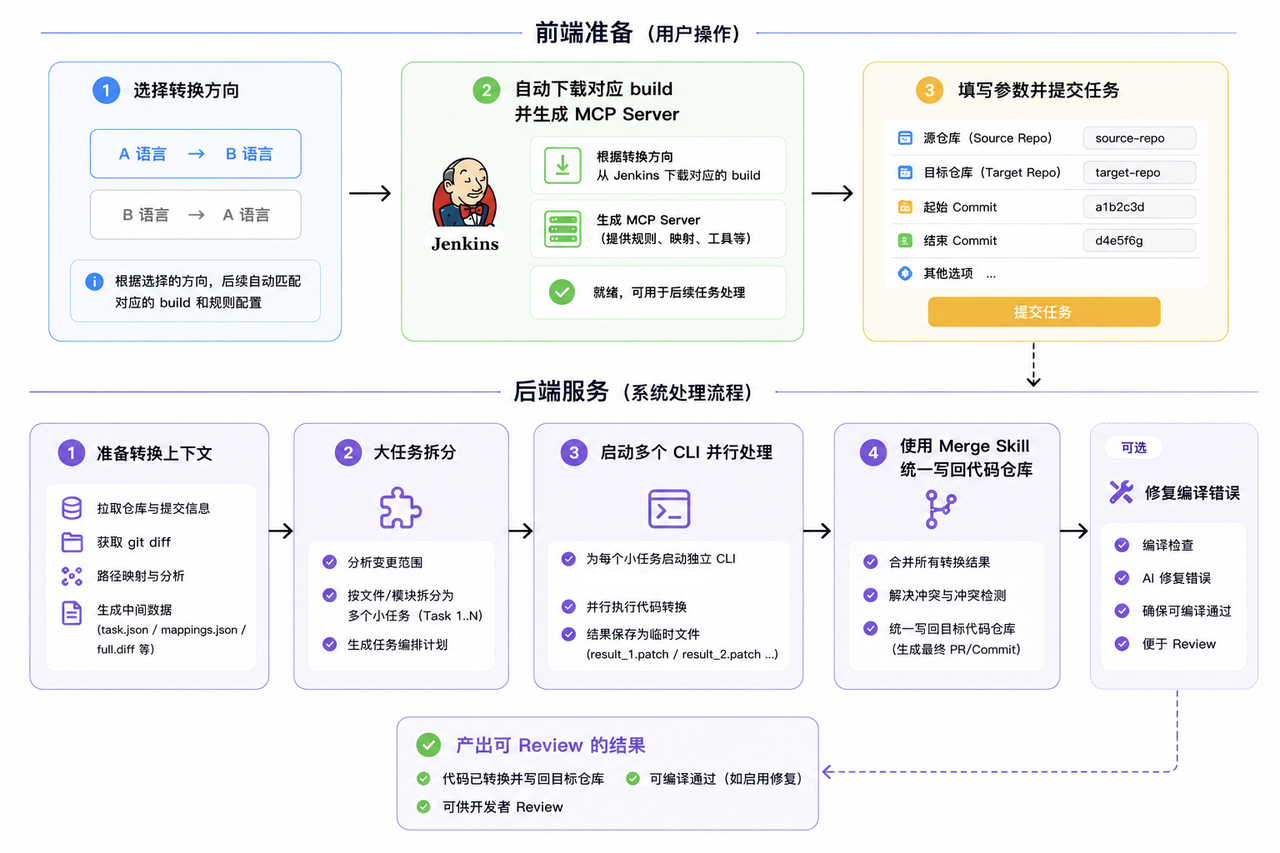Image resolution: width=1280 pixels, height=853 pixels.
Task: Toggle the 编译检查 checkmark
Action: click(1122, 545)
